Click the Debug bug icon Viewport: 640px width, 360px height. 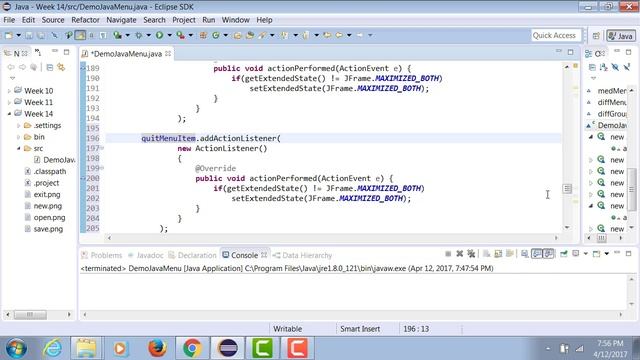[x=138, y=36]
